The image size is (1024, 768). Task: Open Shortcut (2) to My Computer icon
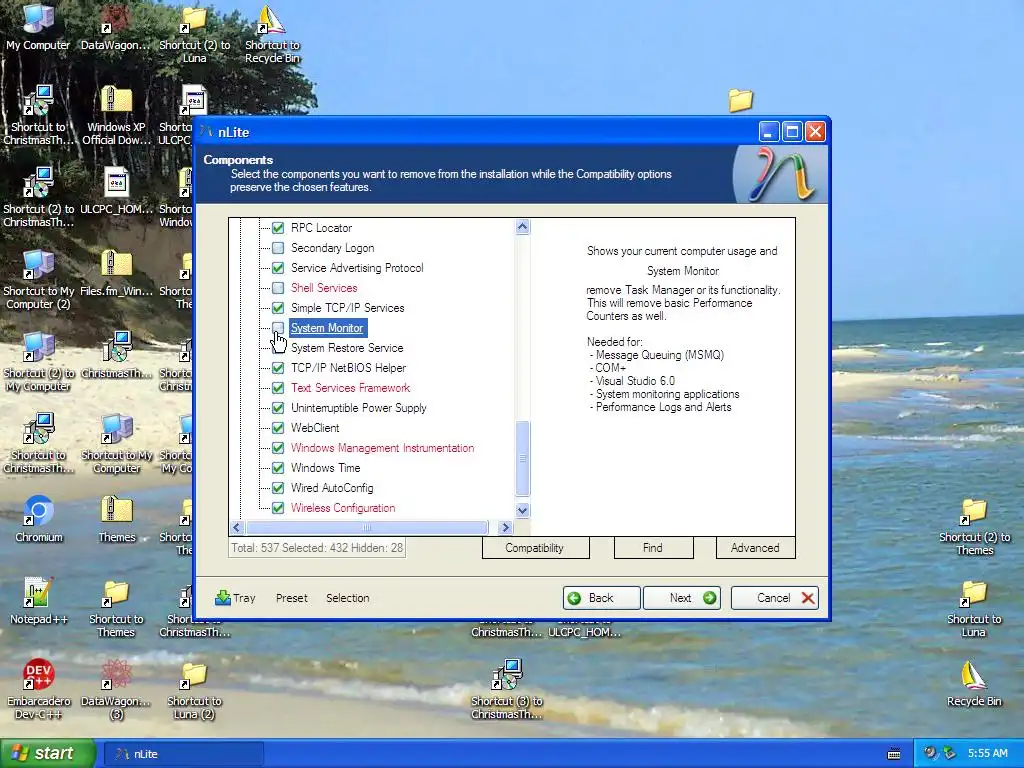[39, 362]
